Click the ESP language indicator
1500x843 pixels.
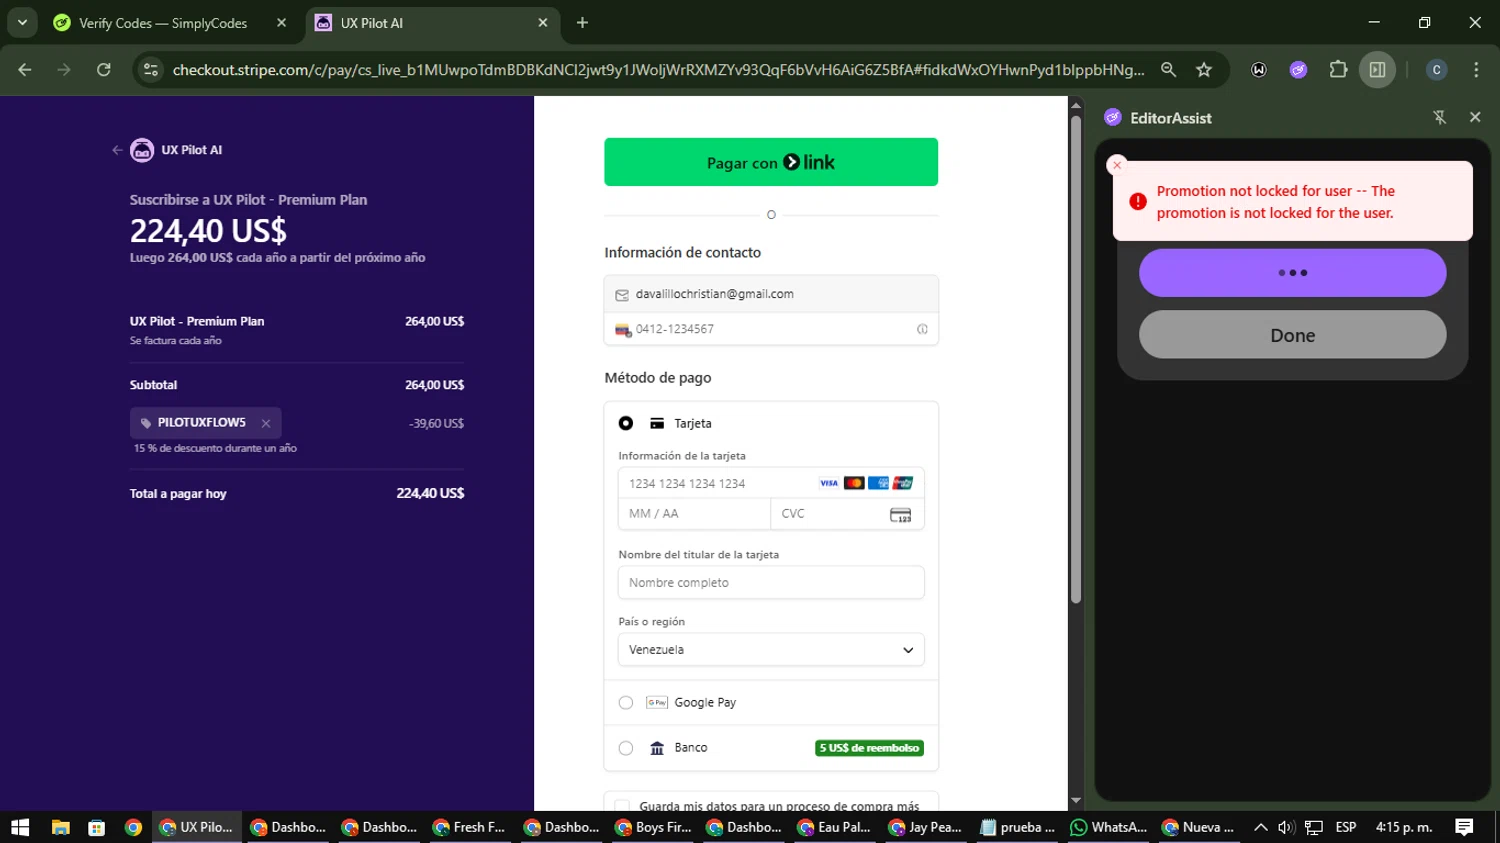[x=1346, y=827]
